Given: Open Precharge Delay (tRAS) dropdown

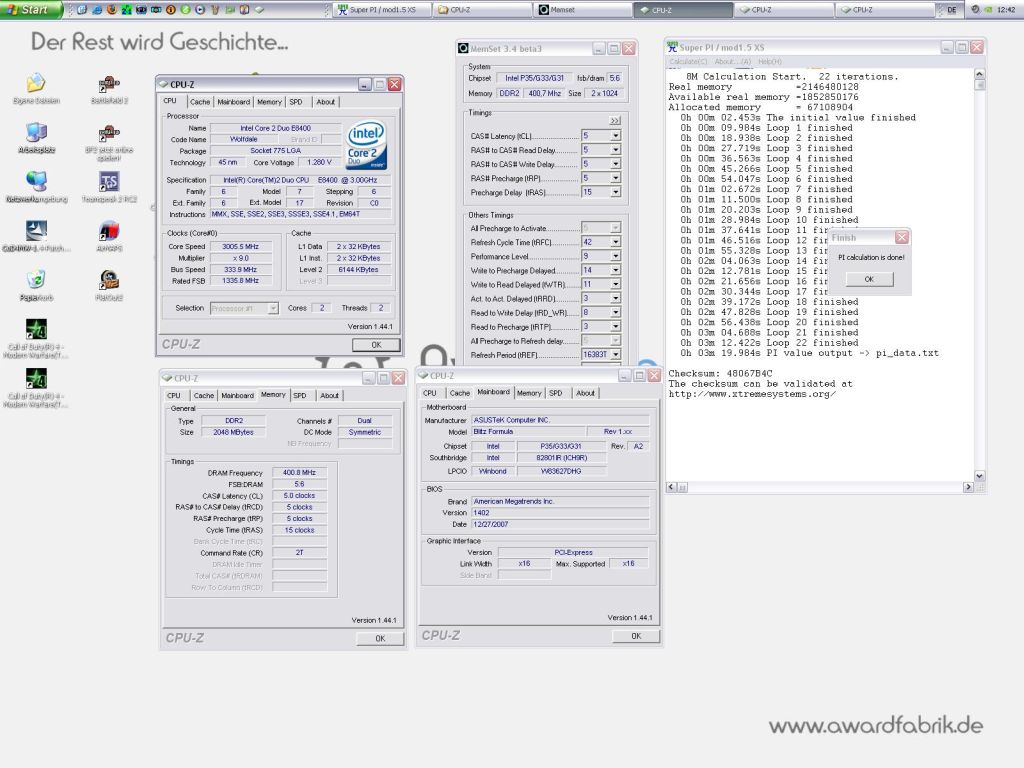Looking at the screenshot, I should click(615, 192).
